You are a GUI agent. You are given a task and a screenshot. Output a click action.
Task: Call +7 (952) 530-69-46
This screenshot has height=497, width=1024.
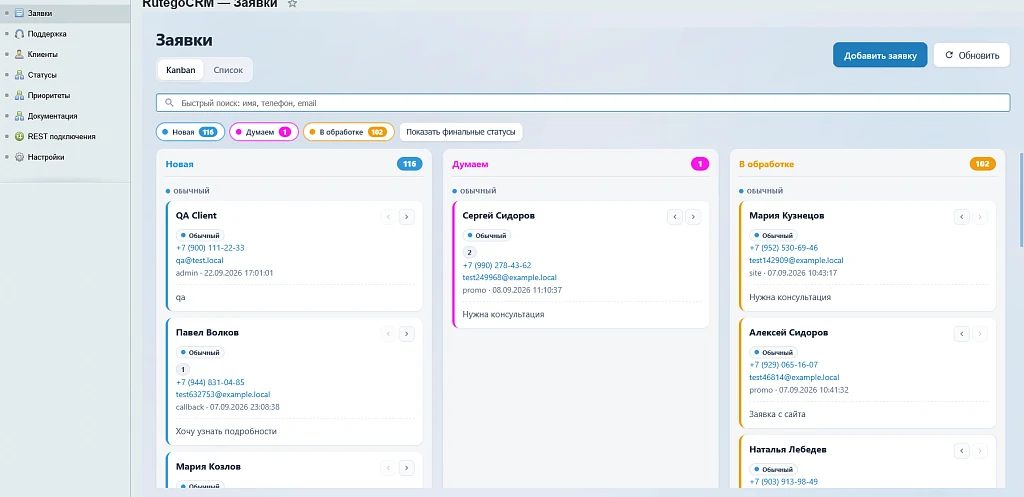coord(784,248)
